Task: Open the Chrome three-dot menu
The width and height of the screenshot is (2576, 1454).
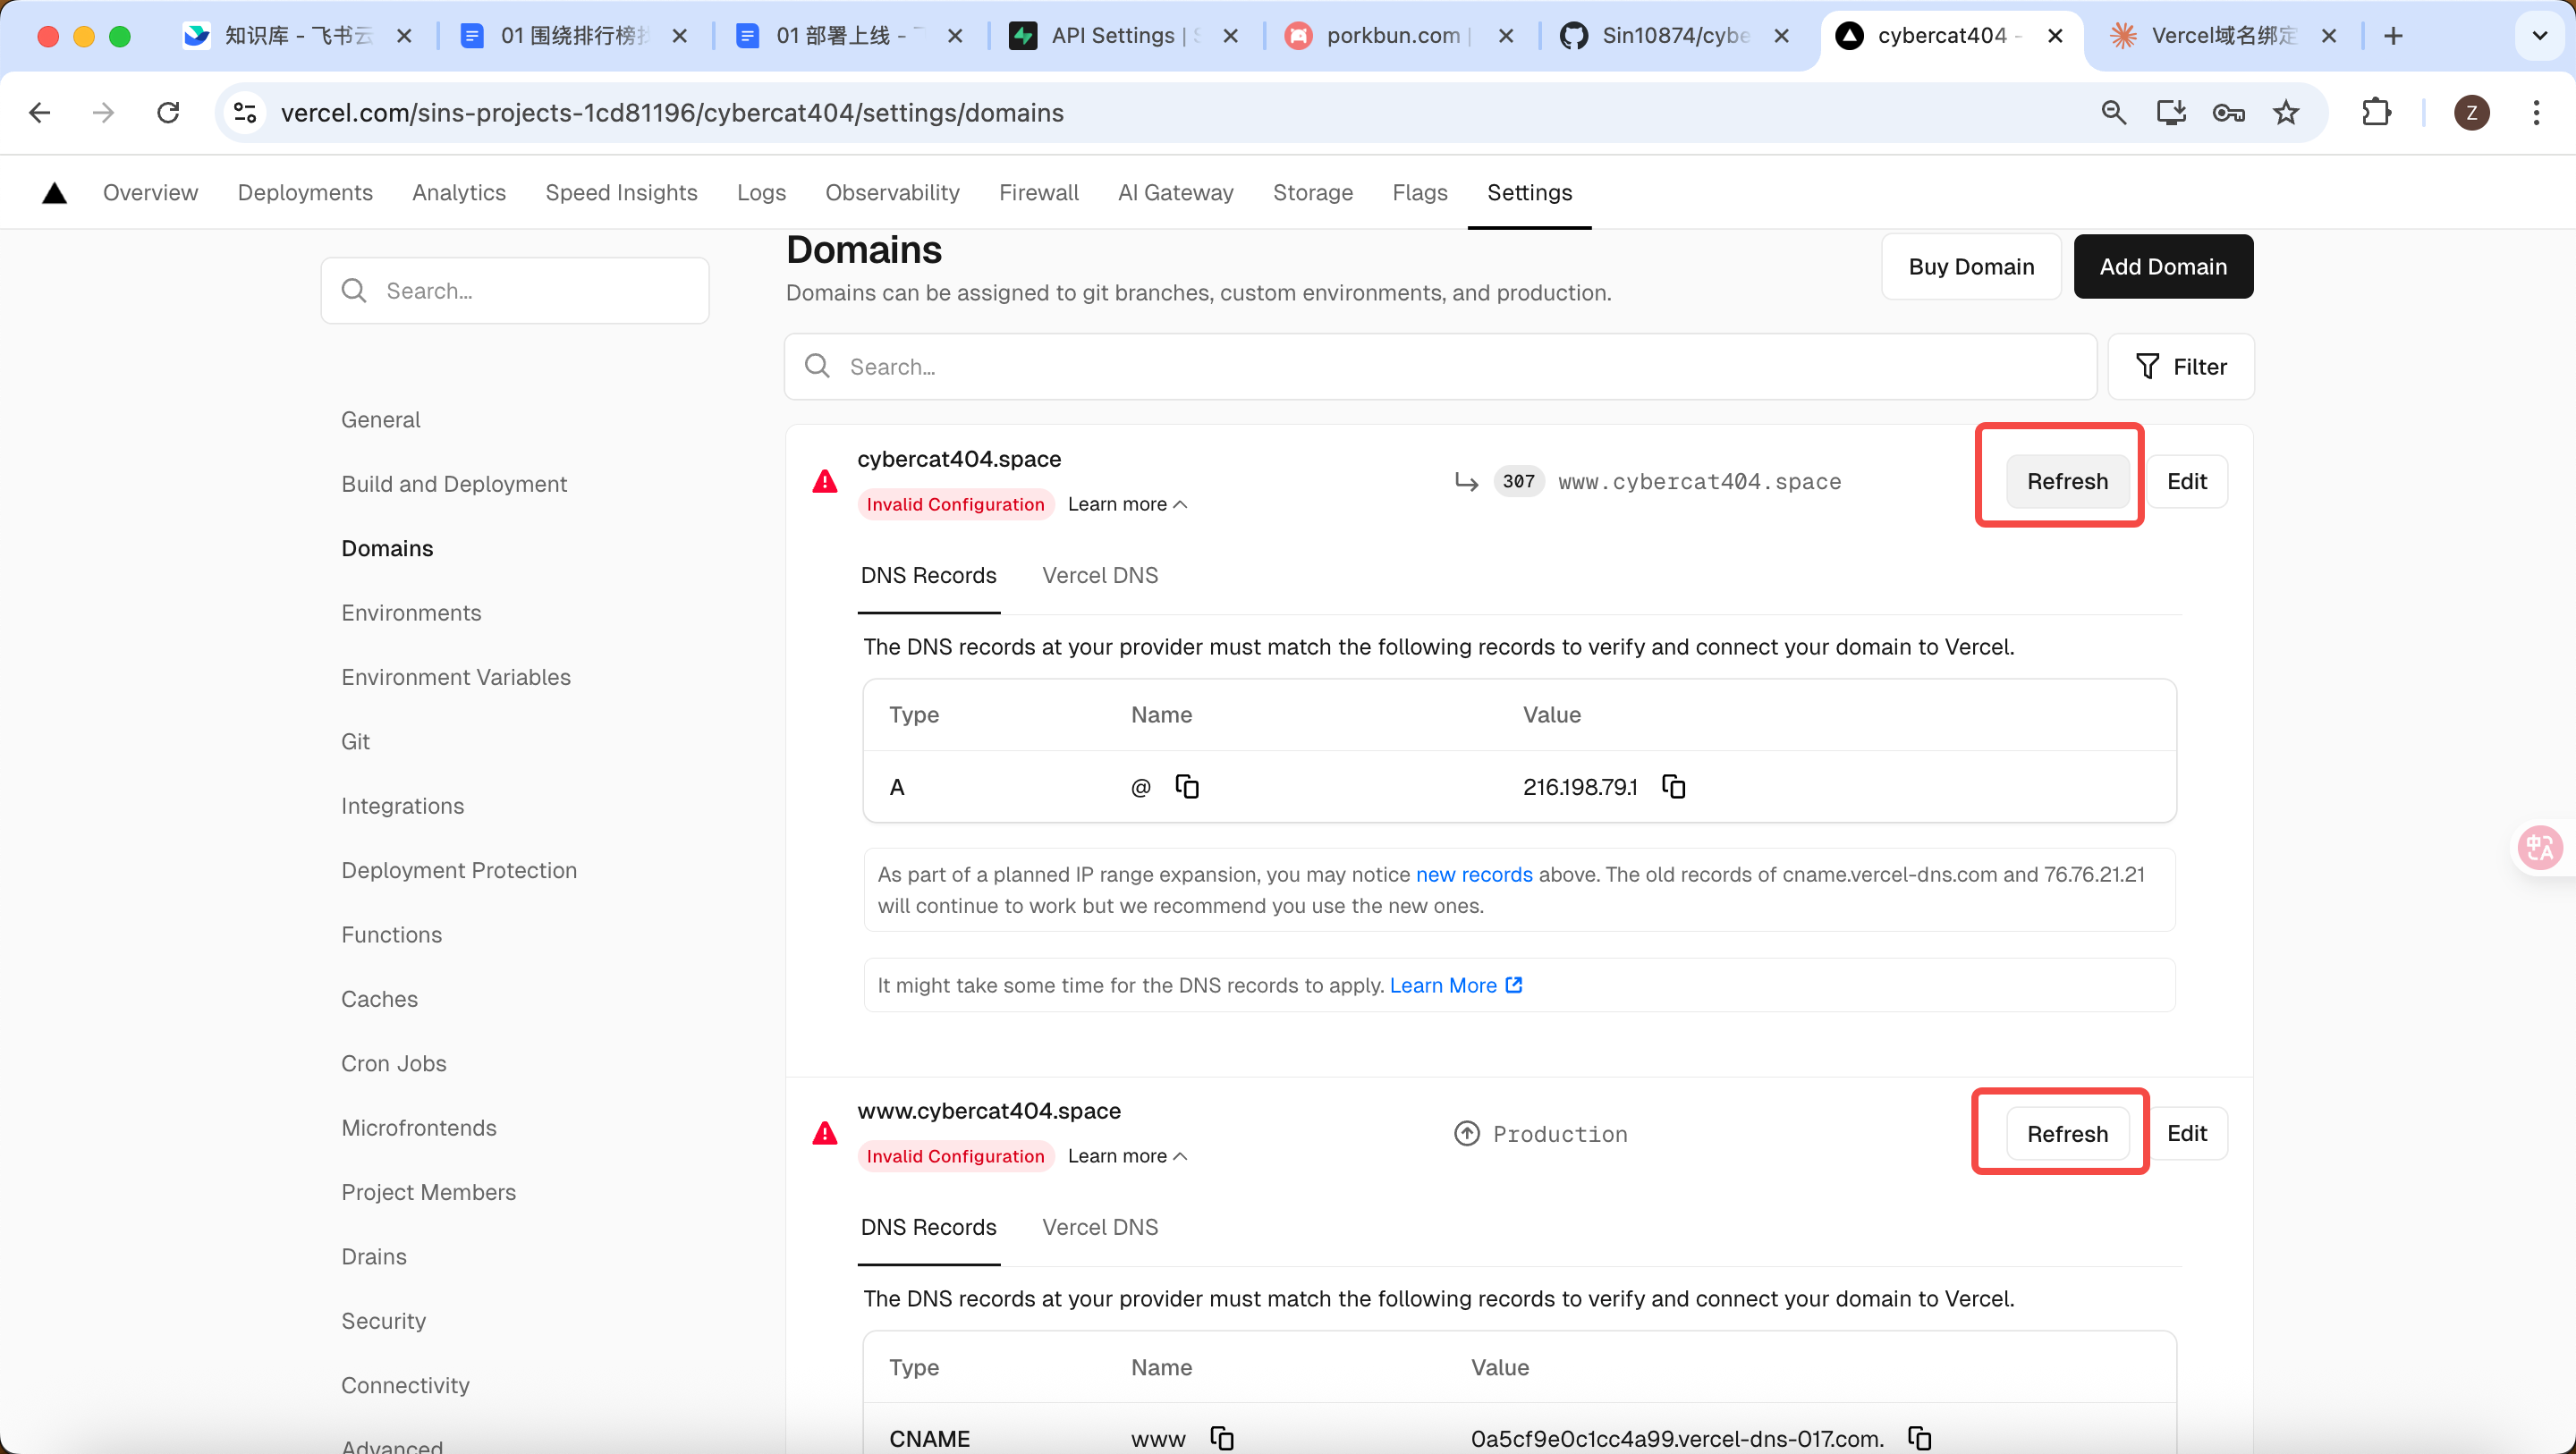Action: [x=2536, y=113]
